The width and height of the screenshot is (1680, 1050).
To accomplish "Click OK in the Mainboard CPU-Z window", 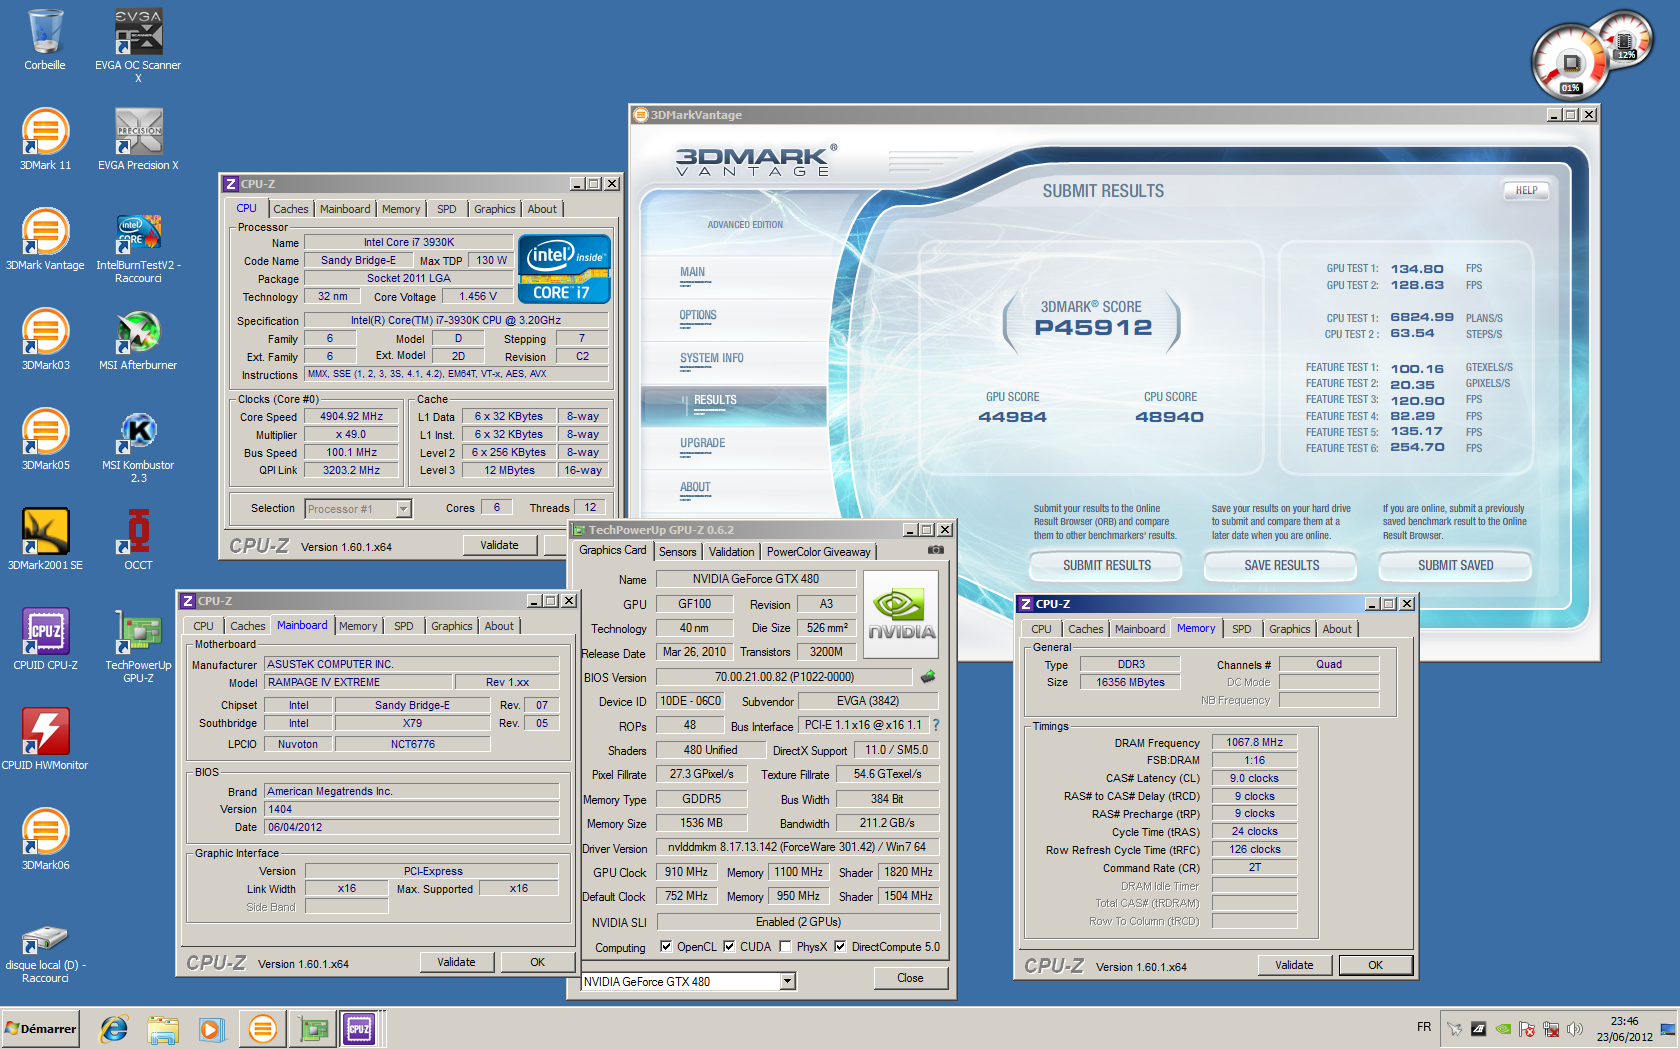I will [x=537, y=962].
